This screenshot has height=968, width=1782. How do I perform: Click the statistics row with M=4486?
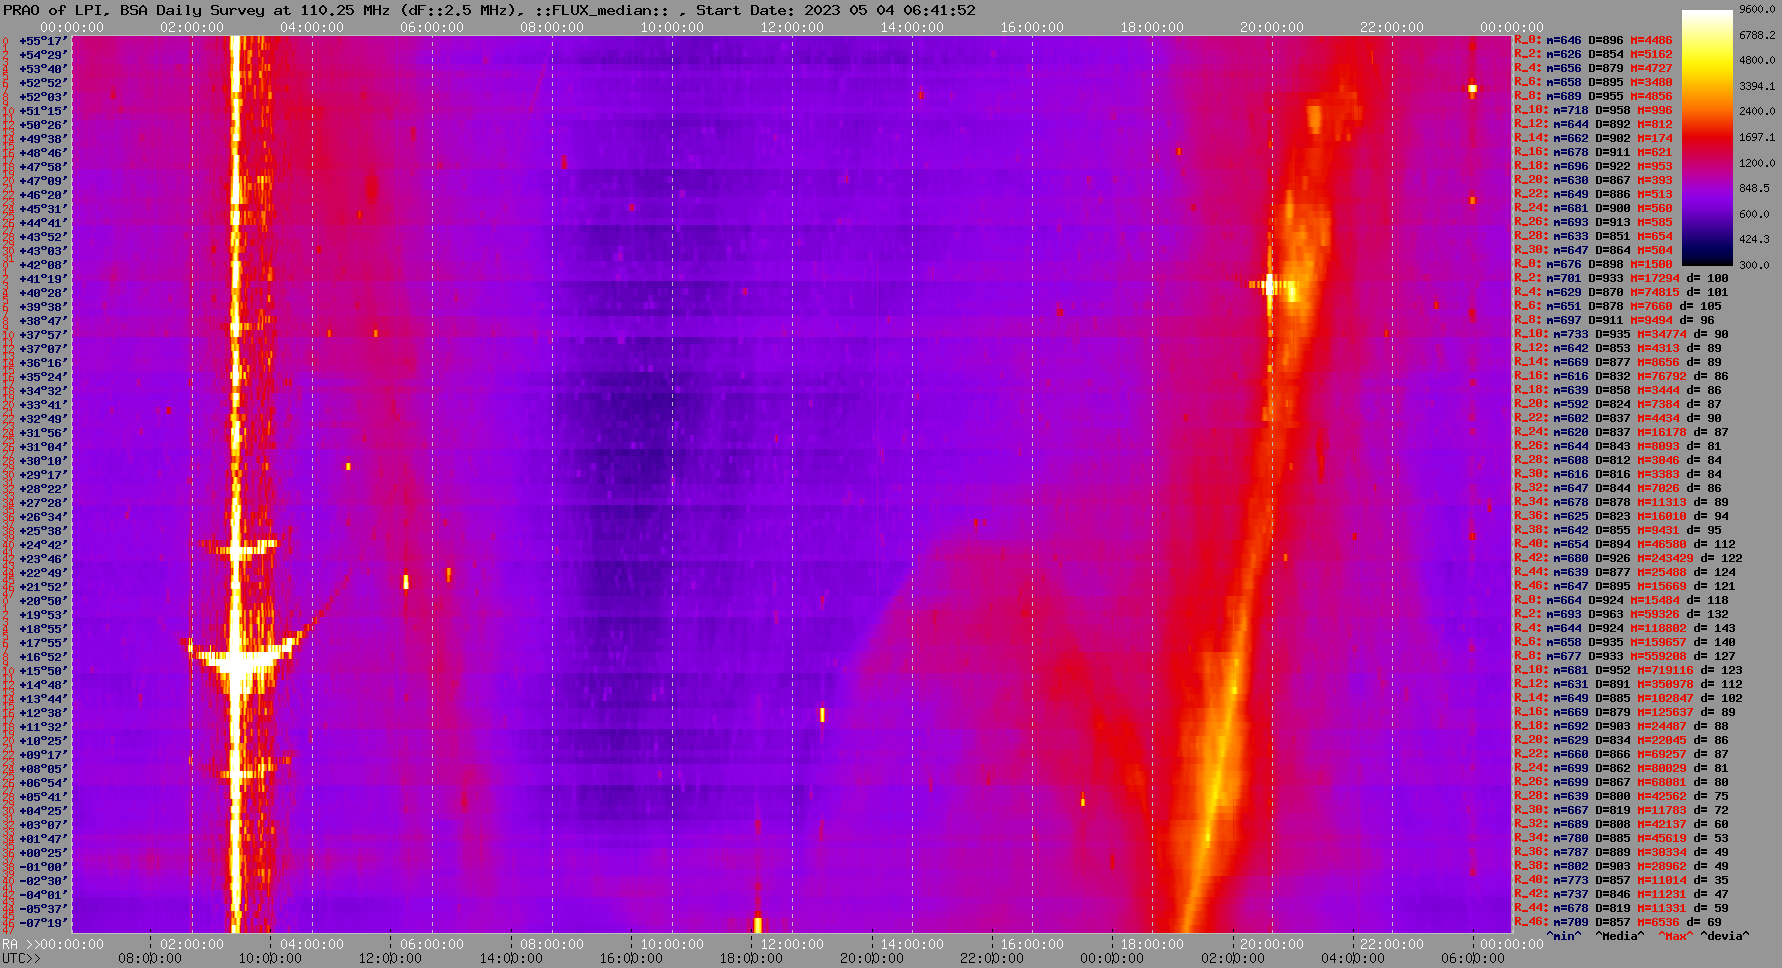click(x=1593, y=41)
